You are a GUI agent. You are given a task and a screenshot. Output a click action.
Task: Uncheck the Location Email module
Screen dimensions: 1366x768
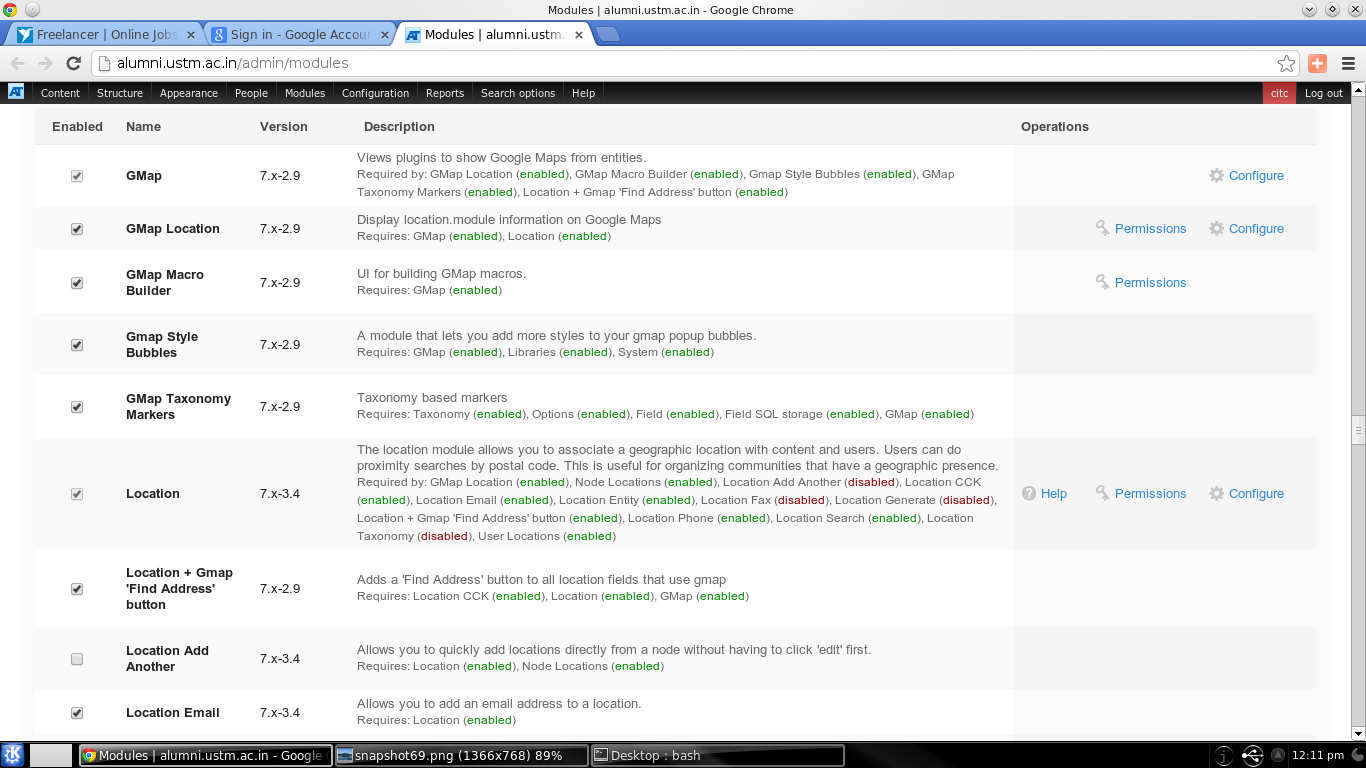(77, 713)
